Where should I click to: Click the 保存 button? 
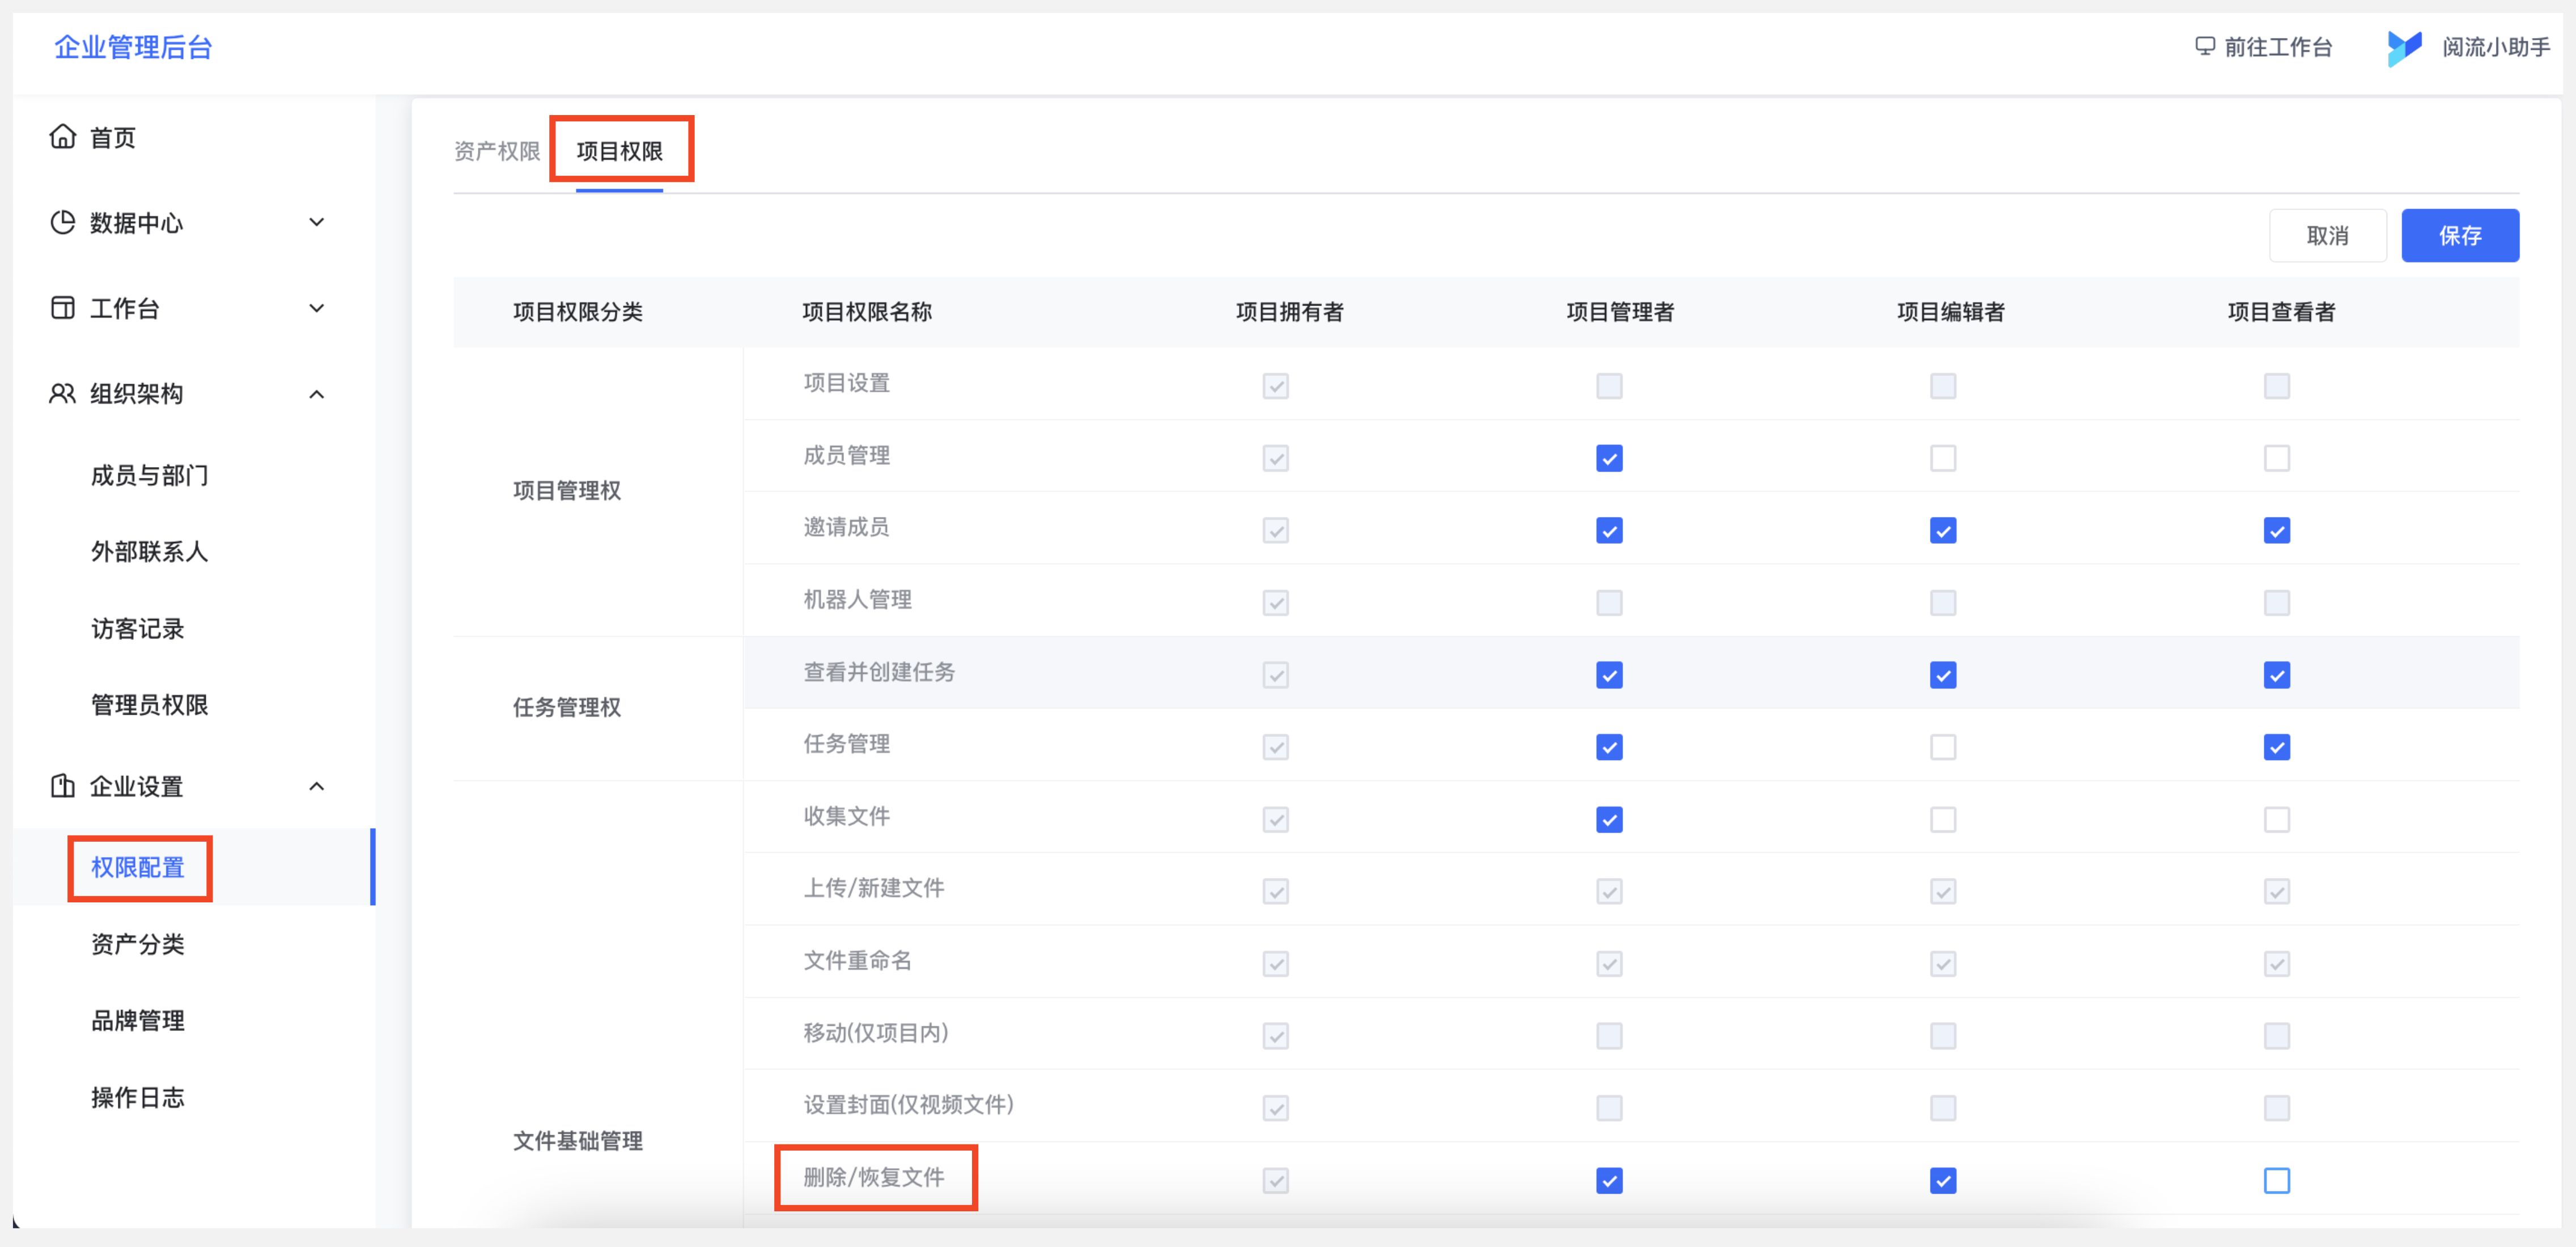click(2460, 235)
